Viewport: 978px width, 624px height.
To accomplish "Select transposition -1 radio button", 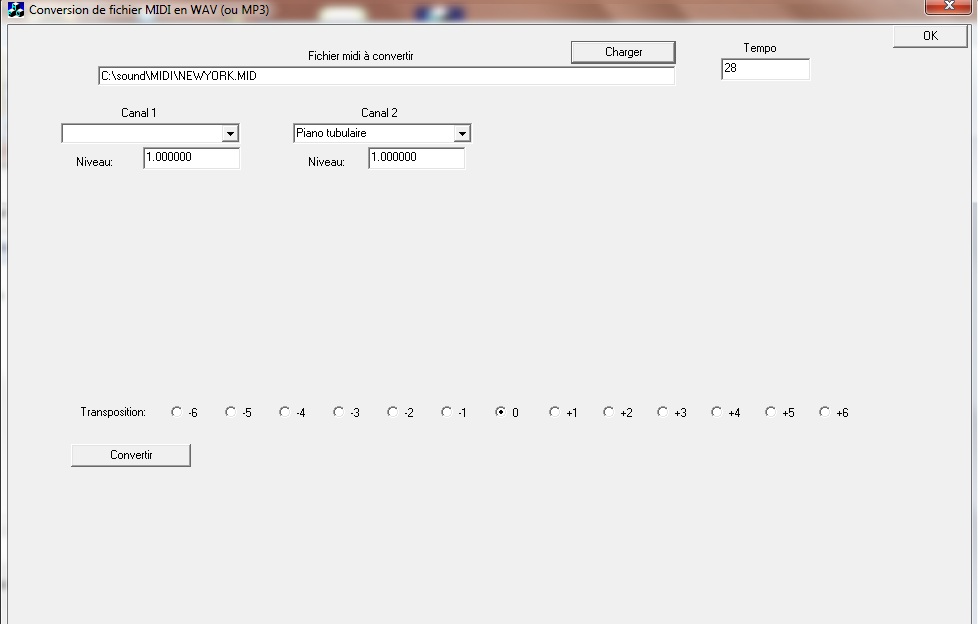I will (x=446, y=412).
